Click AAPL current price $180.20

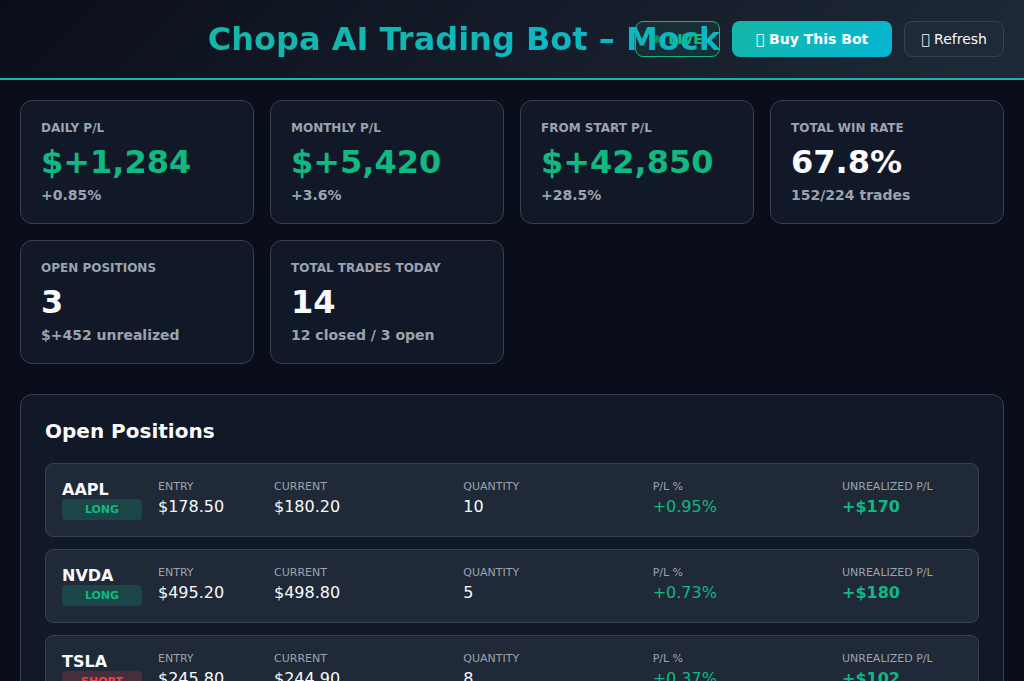click(x=307, y=507)
